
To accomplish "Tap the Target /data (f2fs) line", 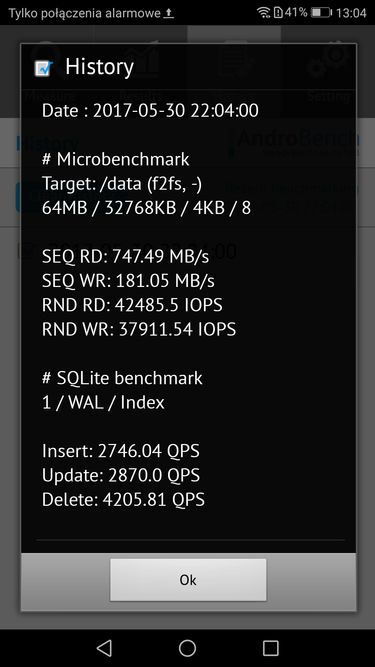I will pos(122,184).
